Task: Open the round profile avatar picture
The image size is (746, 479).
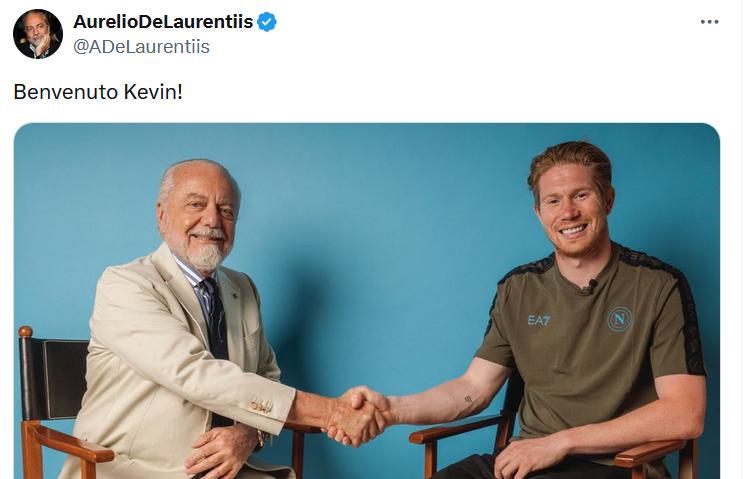Action: (38, 34)
